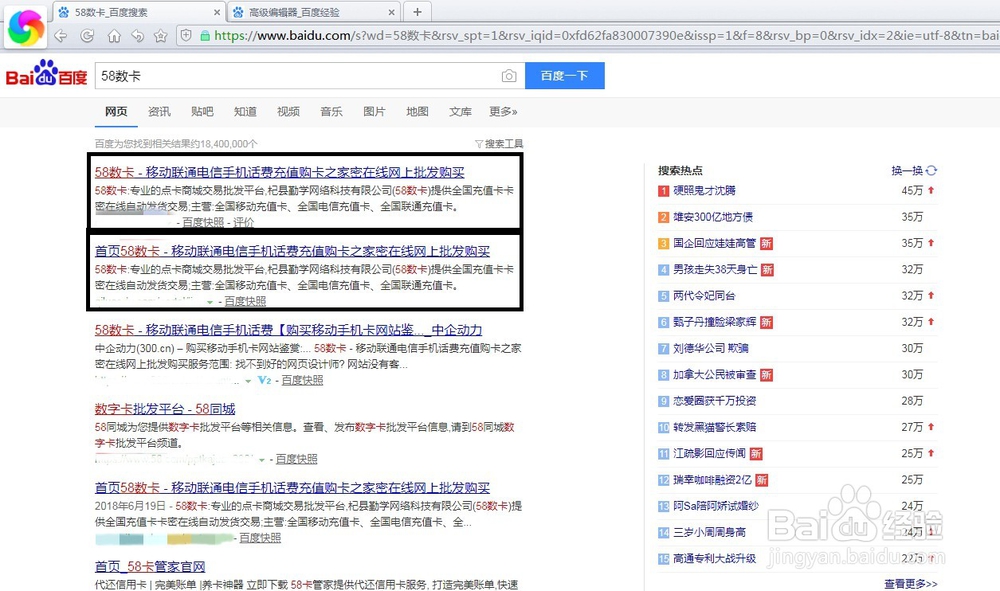Viewport: 1000px width, 591px height.
Task: Open the 2018年6月19日 首页58数卡 result title
Action: coord(292,488)
